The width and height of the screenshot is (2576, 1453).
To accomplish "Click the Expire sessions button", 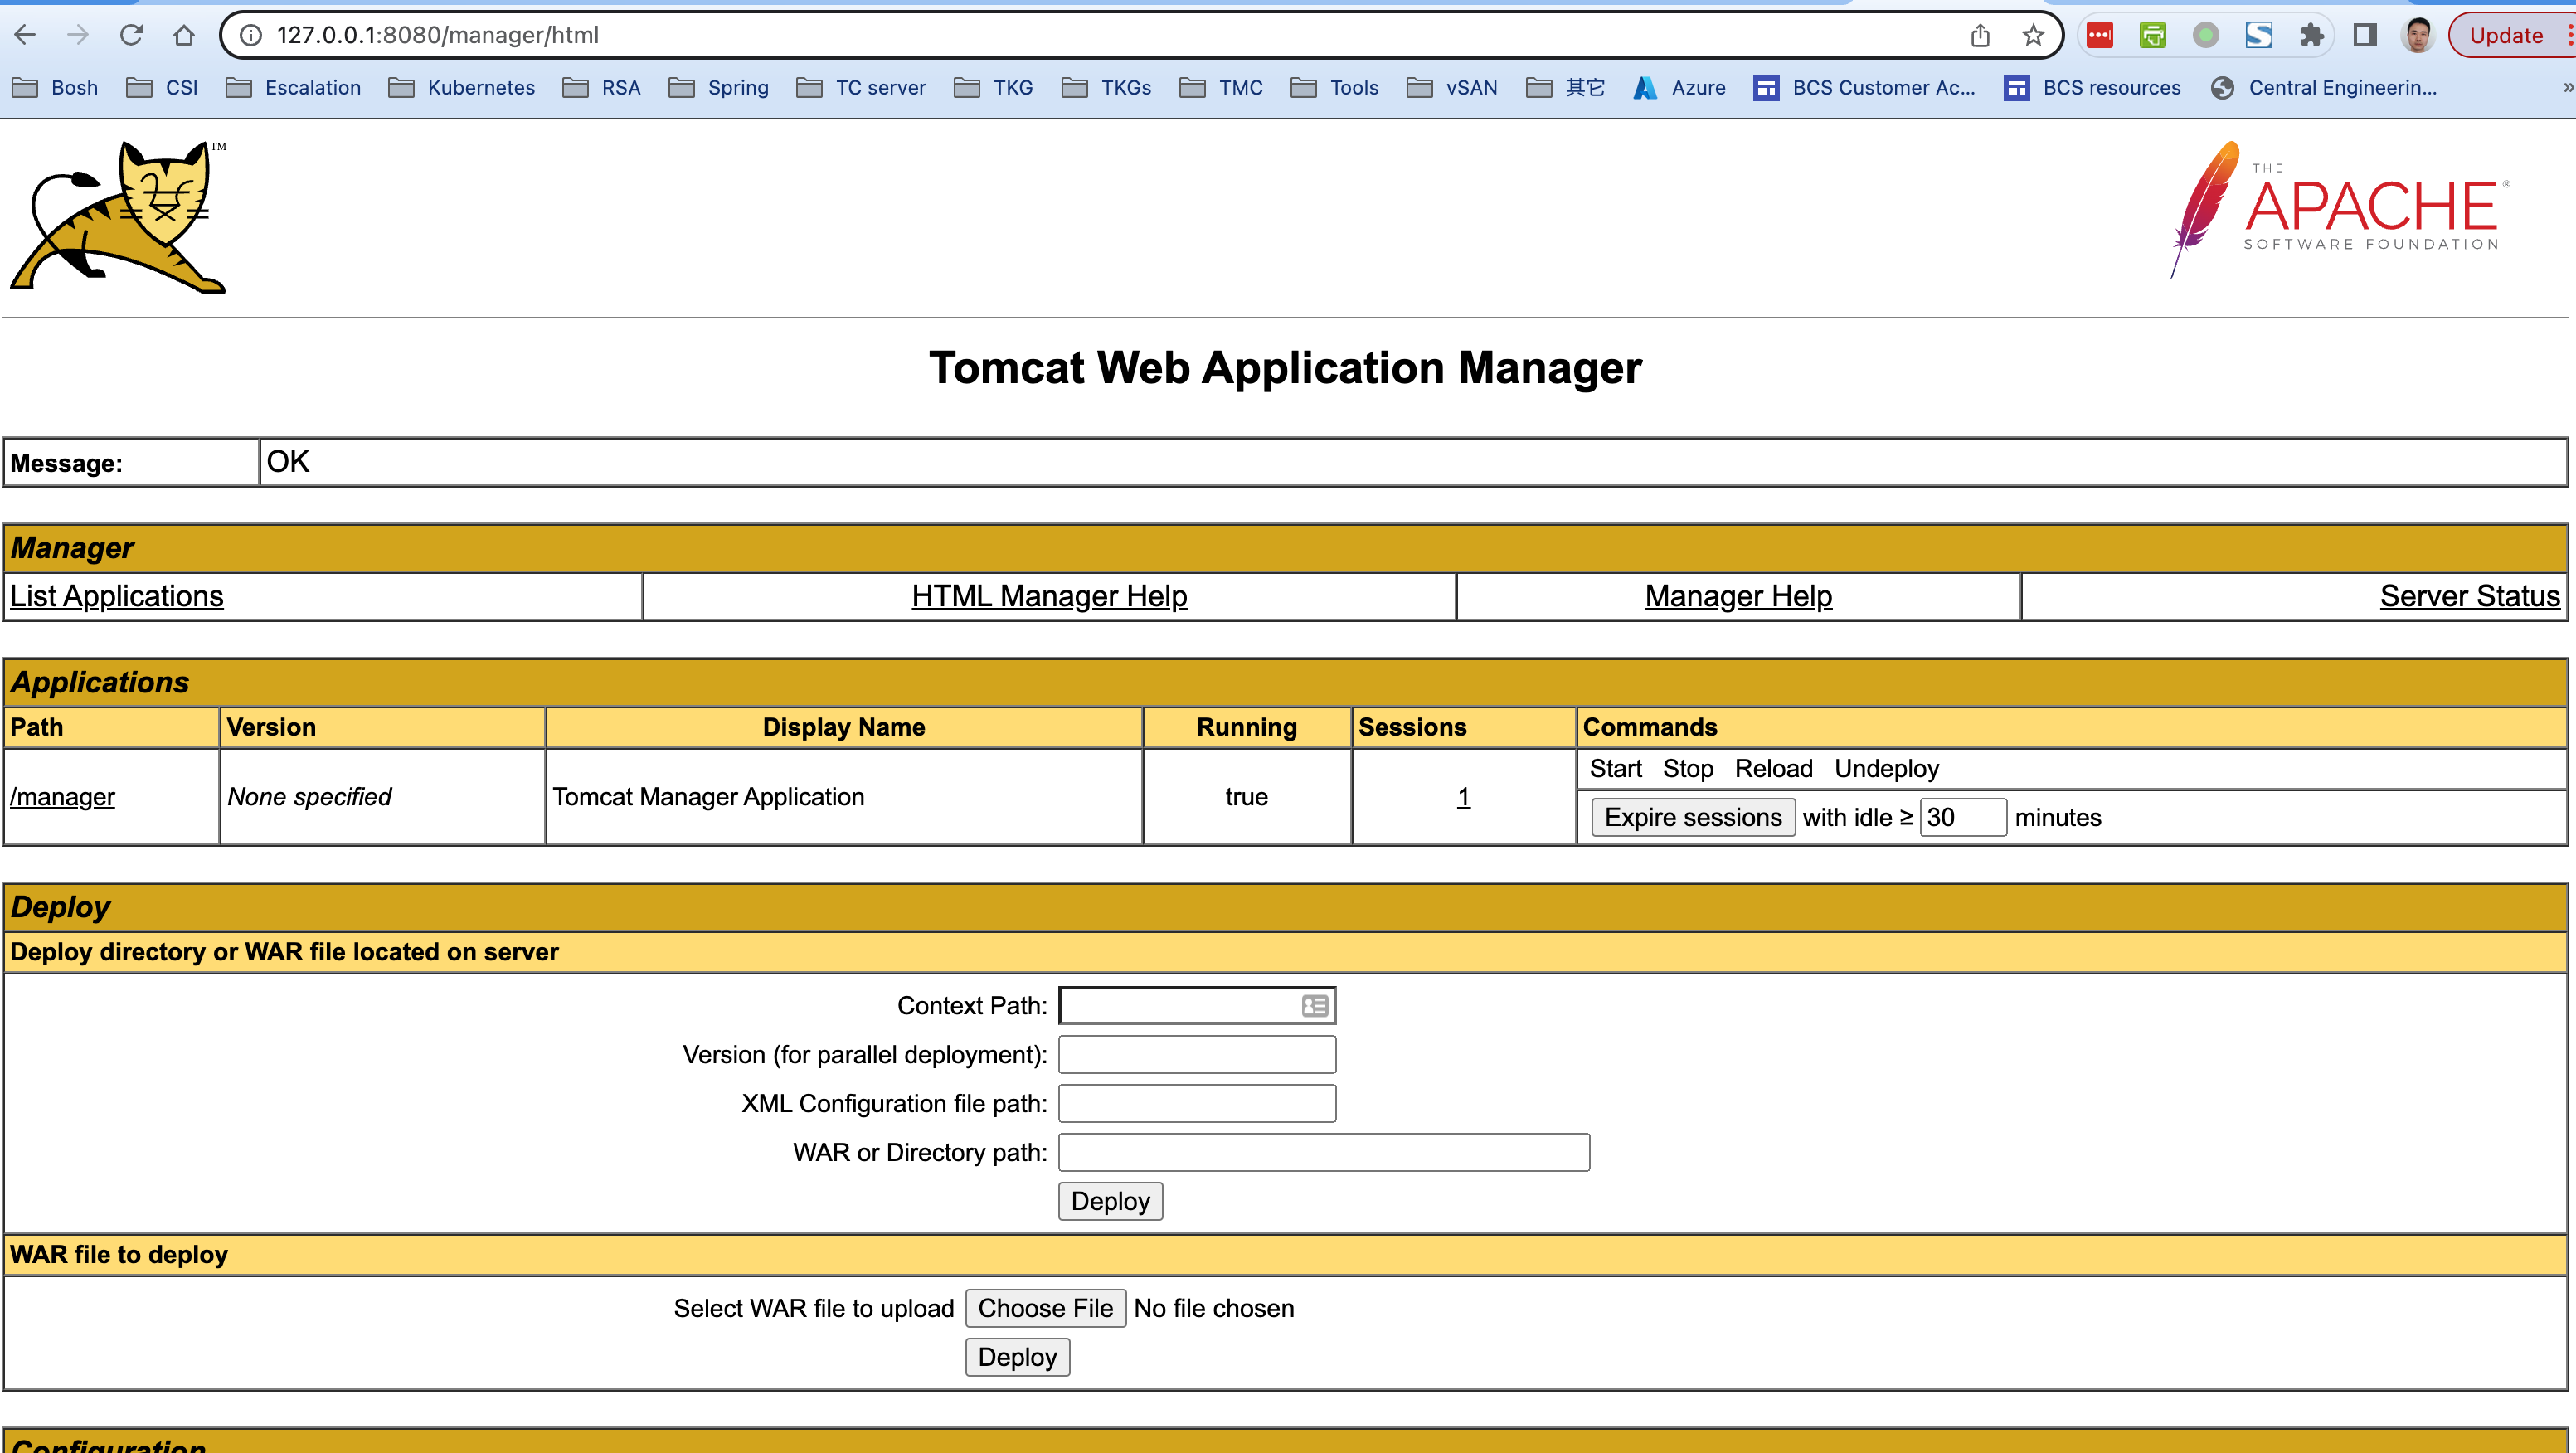I will (x=1693, y=817).
